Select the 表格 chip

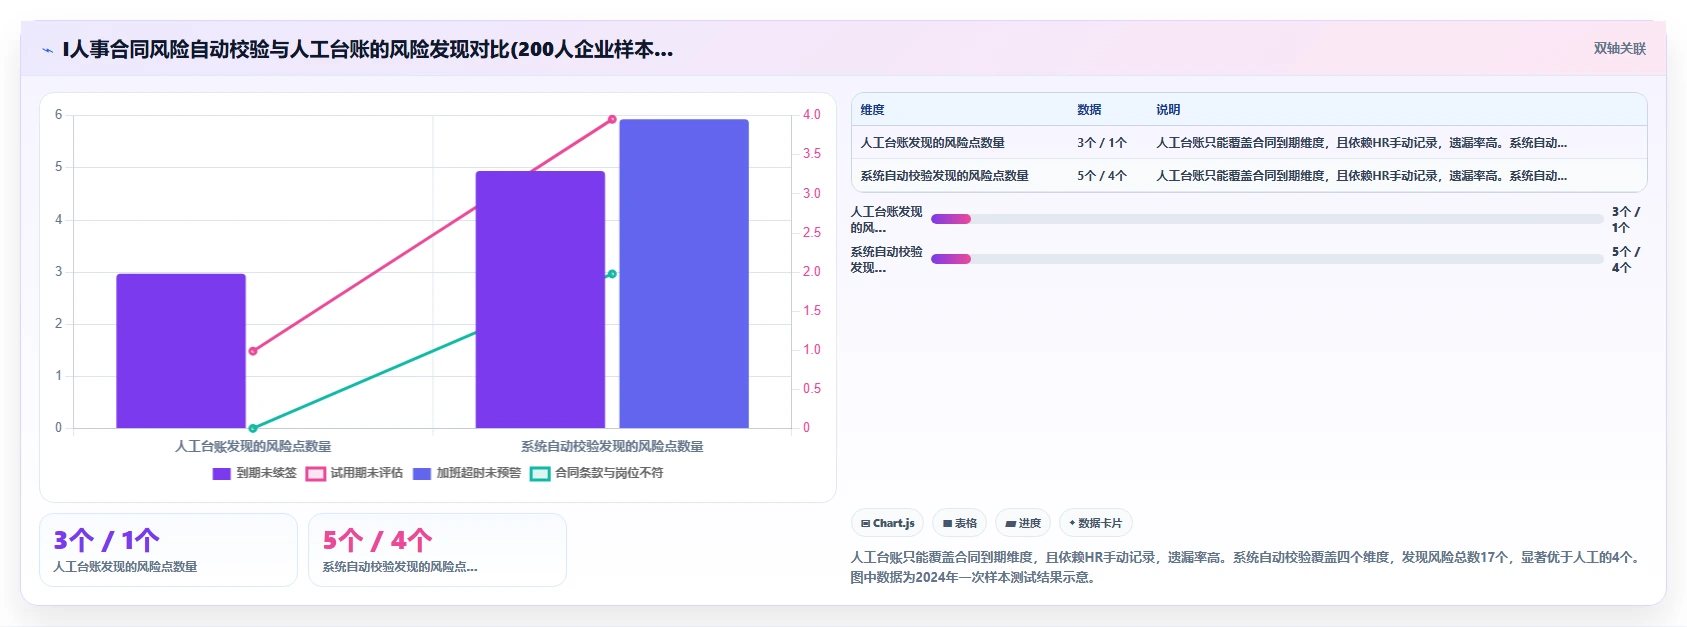click(959, 523)
